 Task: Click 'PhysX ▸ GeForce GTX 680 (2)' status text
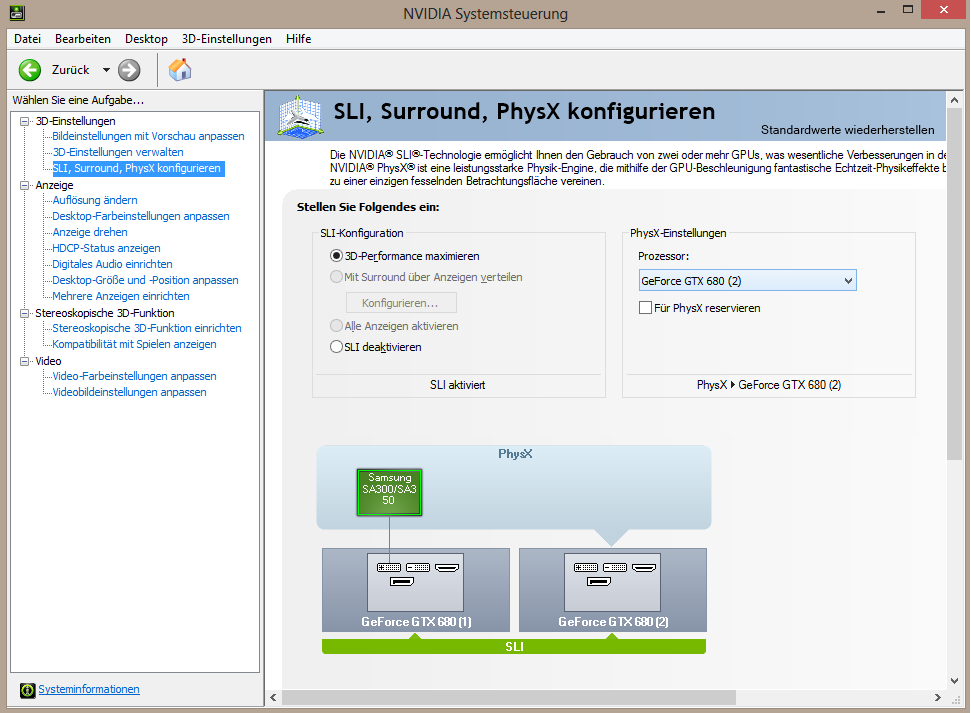[x=769, y=385]
